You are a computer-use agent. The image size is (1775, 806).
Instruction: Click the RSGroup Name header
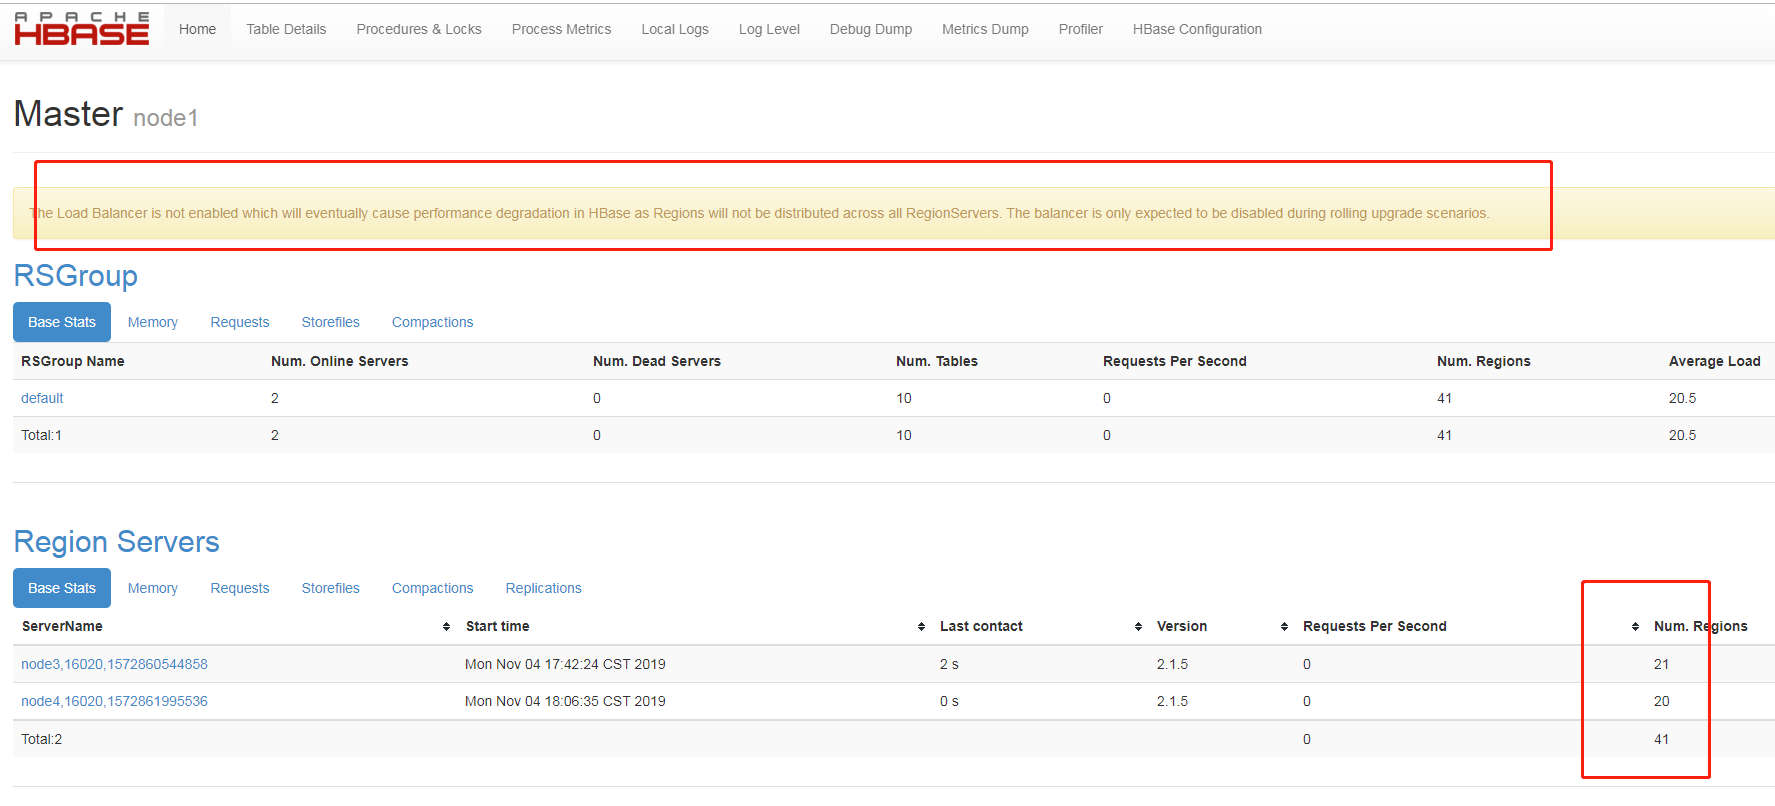click(73, 361)
